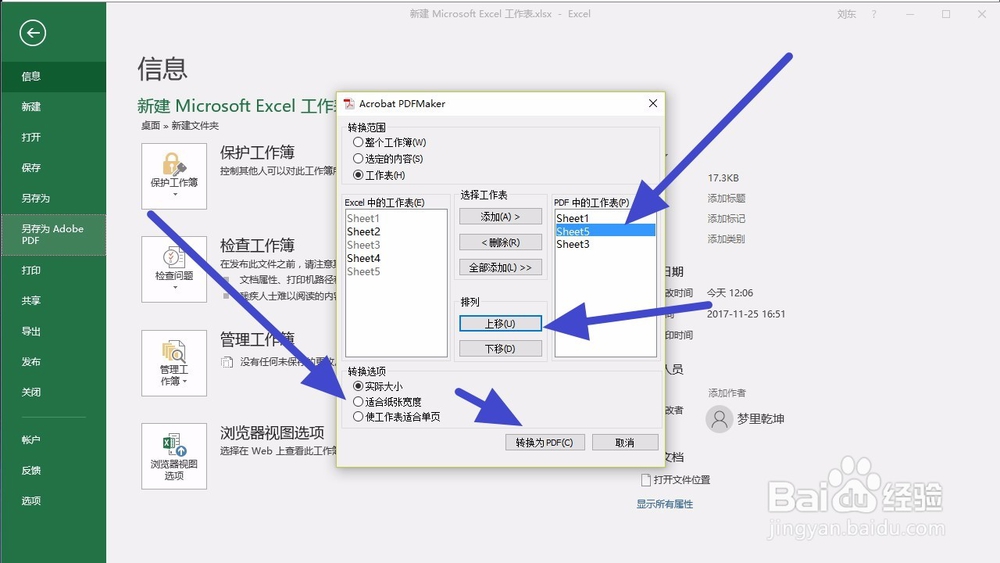
Task: Click the 添加标题 property field
Action: pos(726,198)
